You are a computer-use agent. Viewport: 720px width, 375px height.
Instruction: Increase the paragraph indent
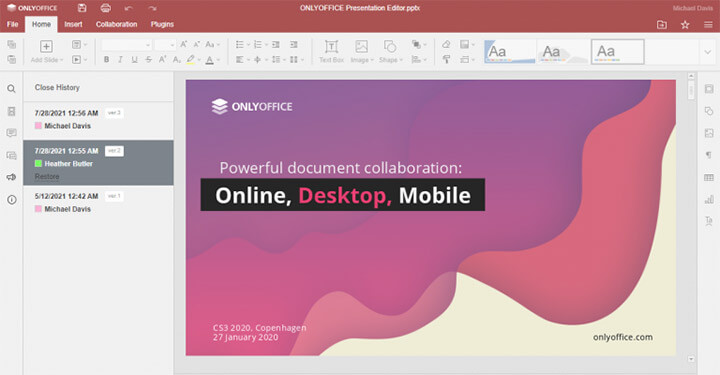(x=294, y=45)
